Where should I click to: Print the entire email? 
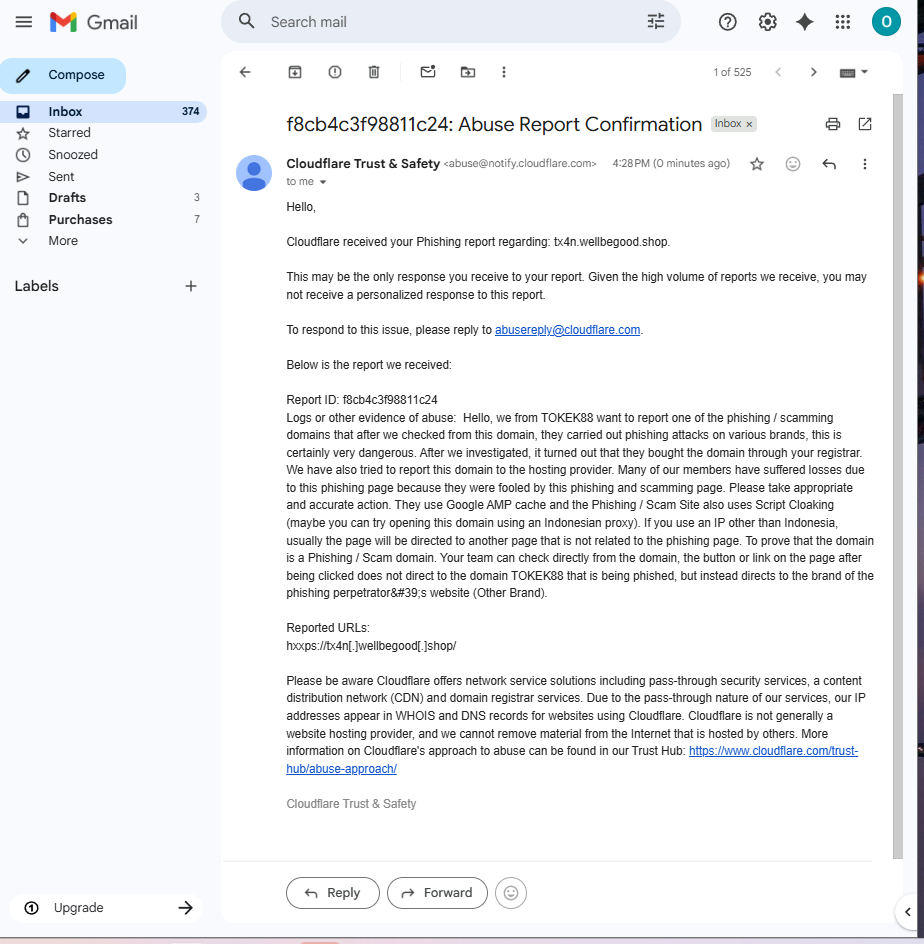click(x=833, y=124)
